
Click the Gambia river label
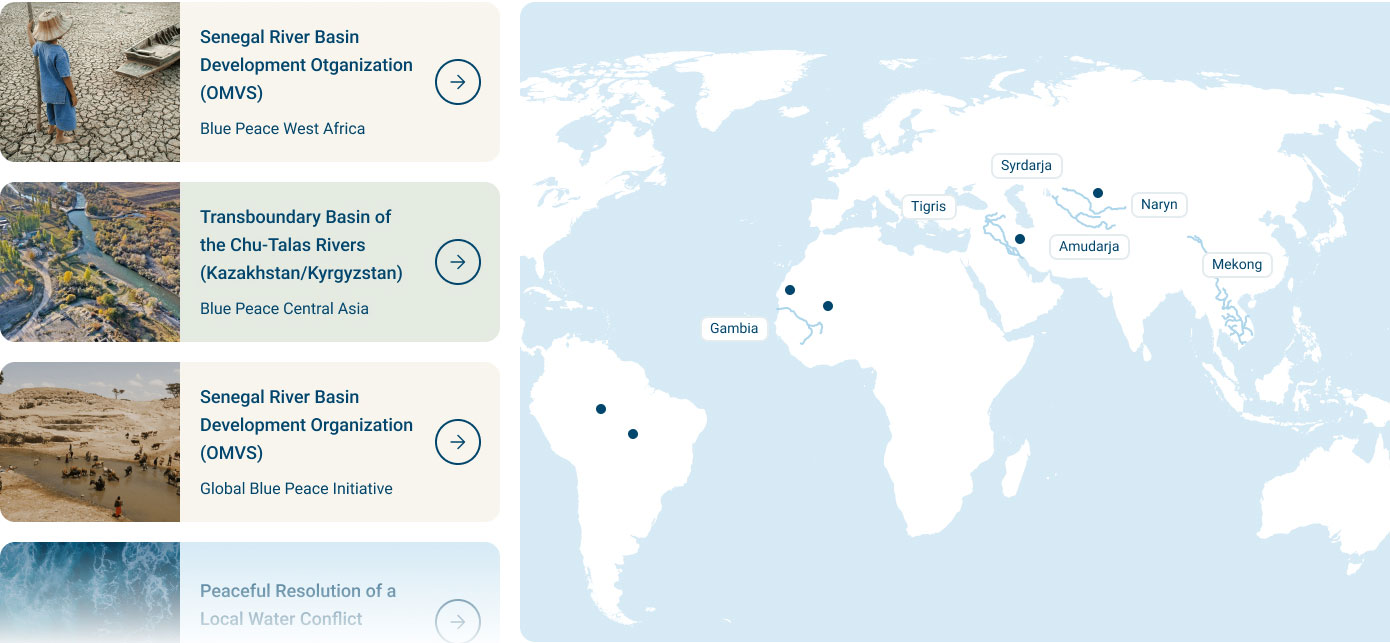tap(734, 328)
